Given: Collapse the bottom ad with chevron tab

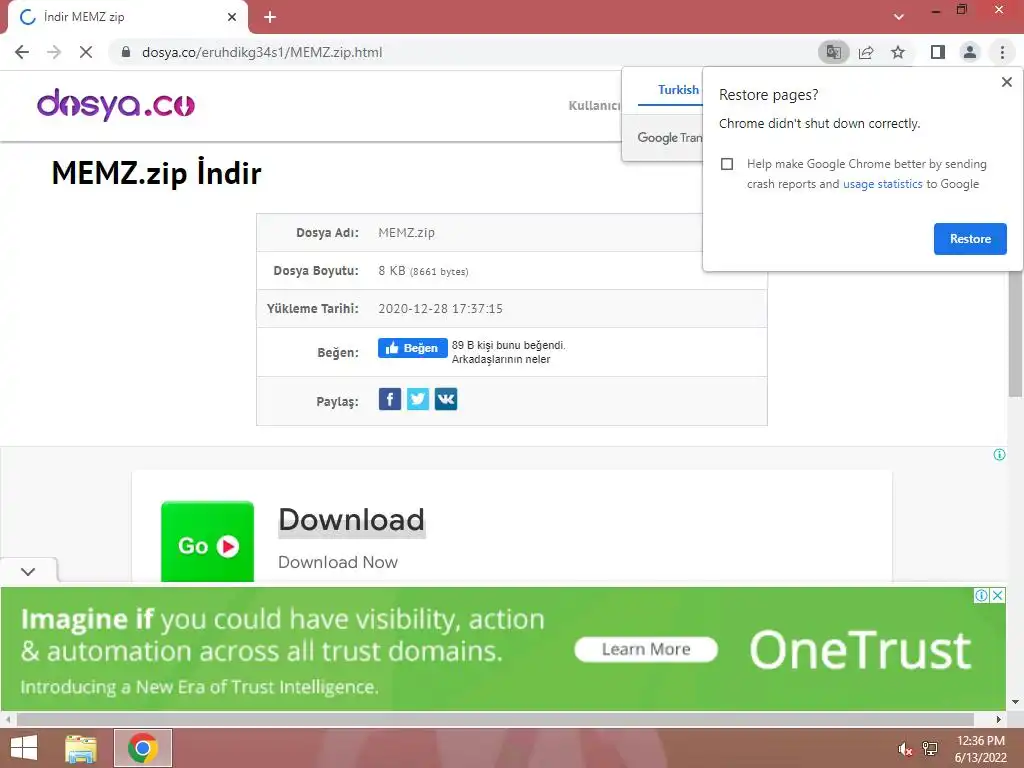Looking at the screenshot, I should [28, 571].
